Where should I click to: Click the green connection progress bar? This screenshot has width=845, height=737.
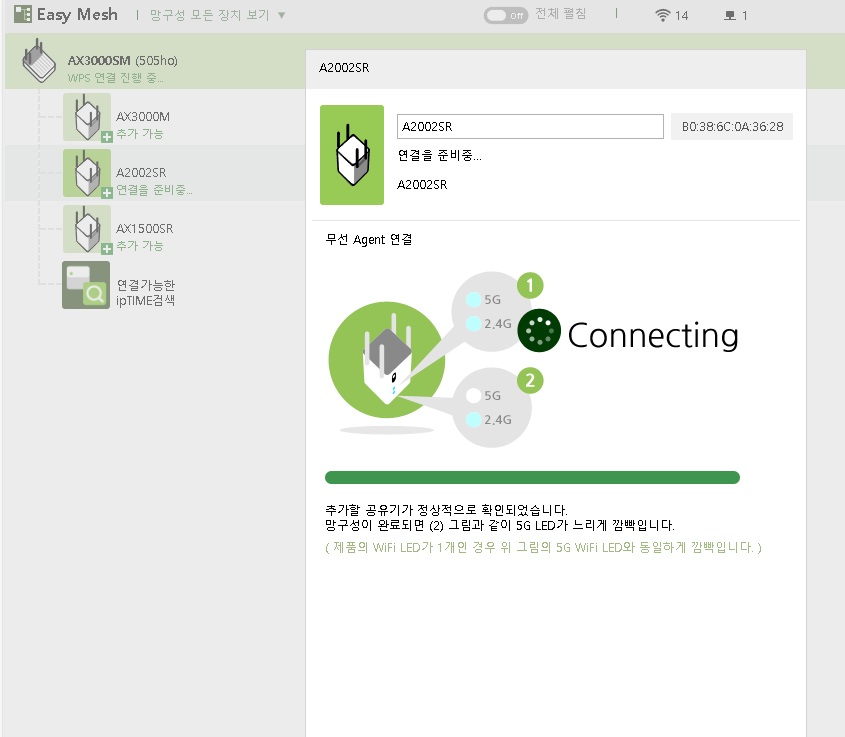(532, 477)
